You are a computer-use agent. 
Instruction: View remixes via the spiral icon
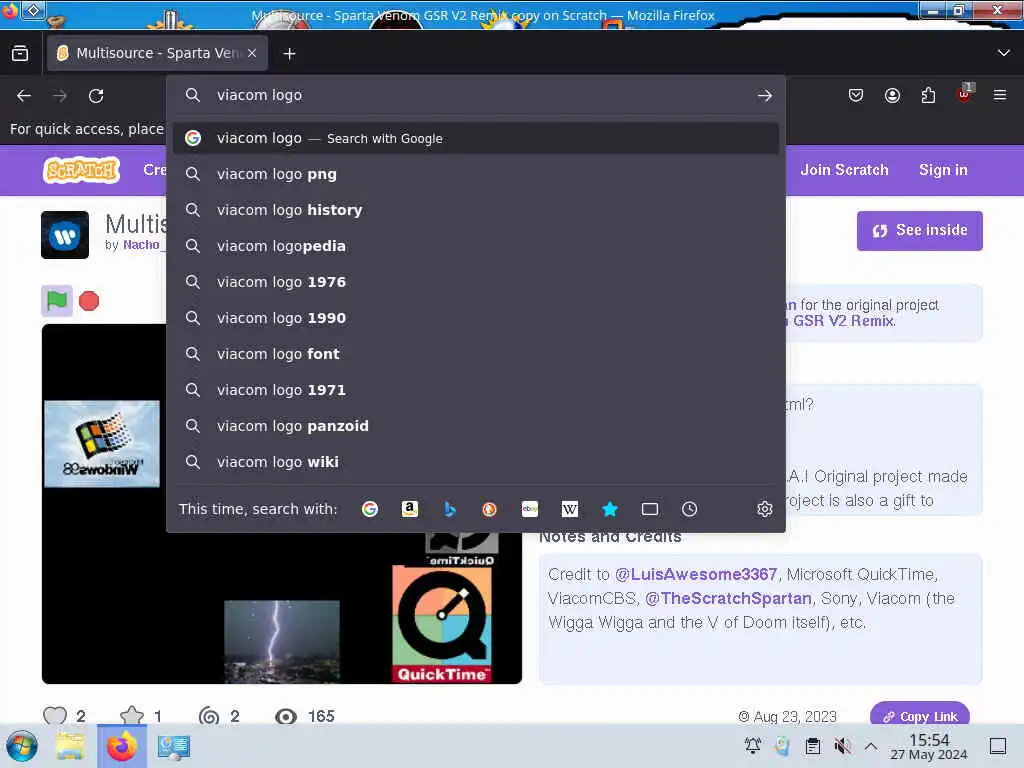209,716
